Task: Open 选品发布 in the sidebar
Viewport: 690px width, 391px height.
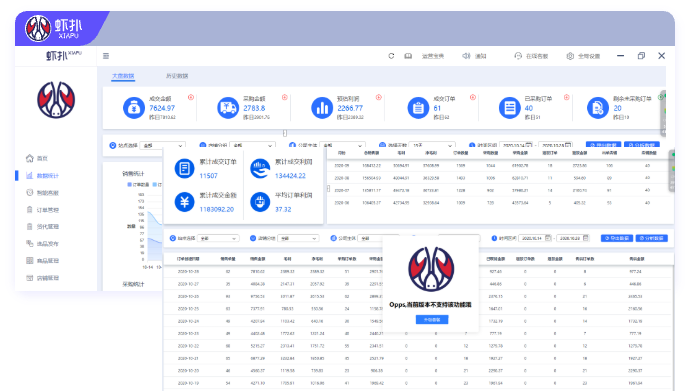Action: [x=43, y=244]
